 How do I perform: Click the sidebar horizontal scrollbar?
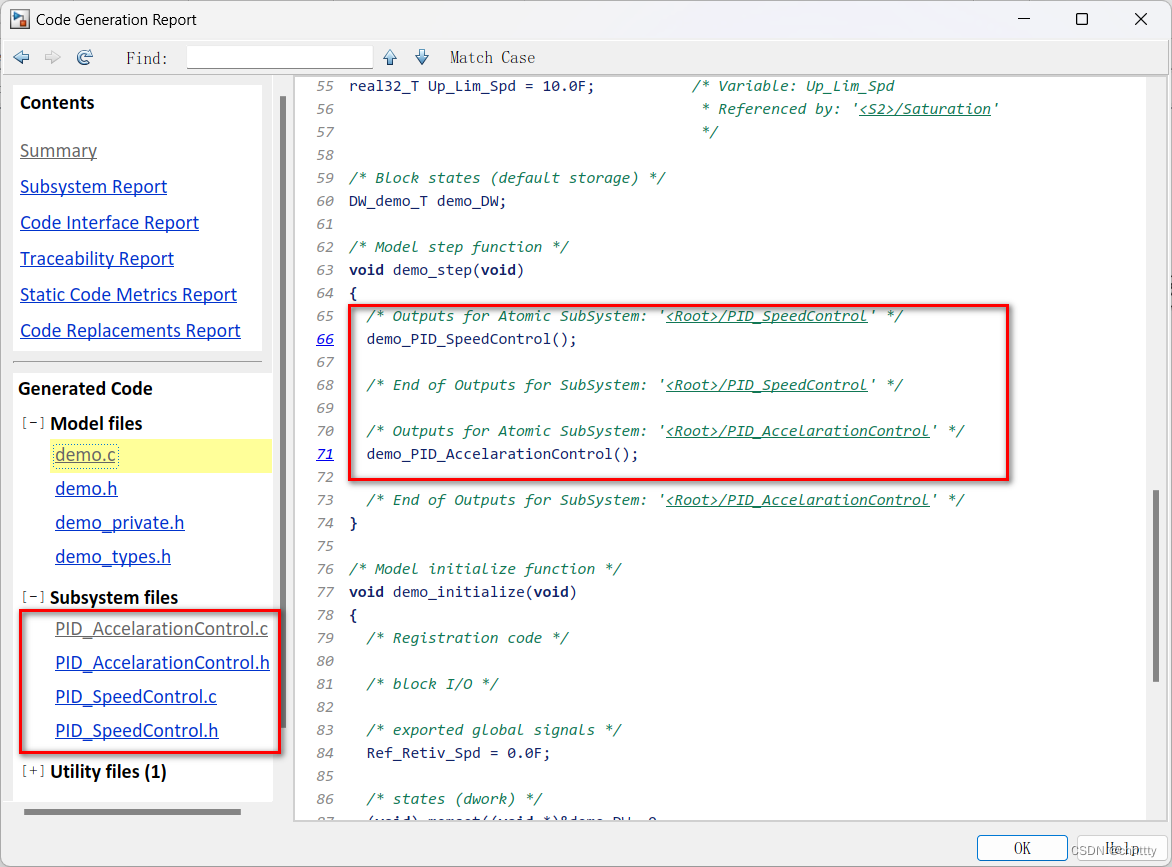click(x=132, y=812)
